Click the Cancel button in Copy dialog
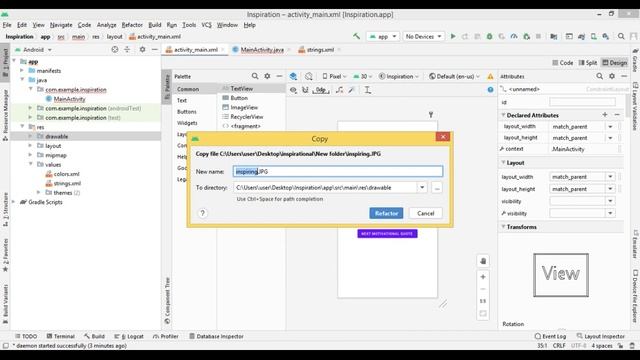Image resolution: width=640 pixels, height=360 pixels. click(x=425, y=213)
